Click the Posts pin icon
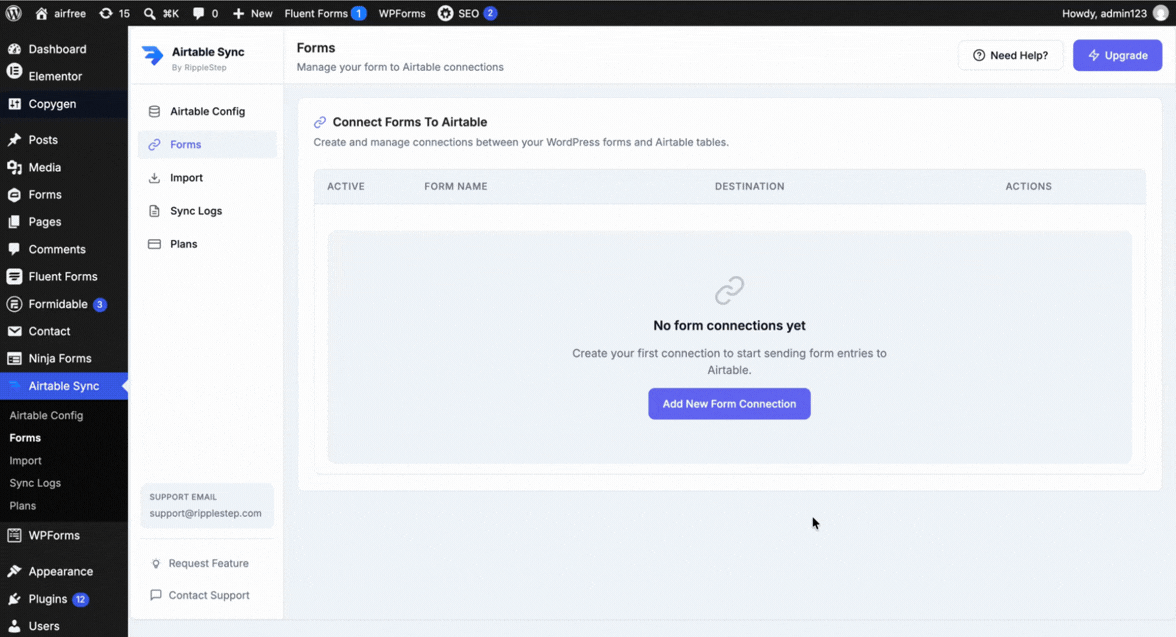Image resolution: width=1176 pixels, height=637 pixels. pyautogui.click(x=14, y=140)
